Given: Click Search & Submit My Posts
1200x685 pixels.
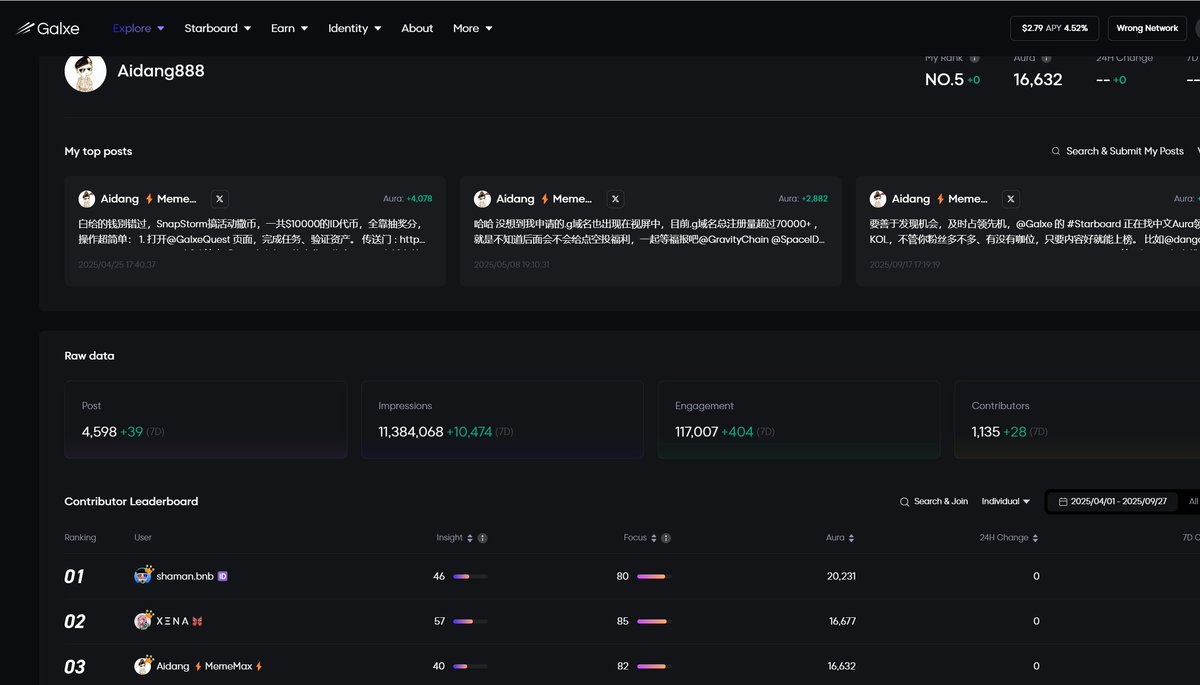Looking at the screenshot, I should (x=1117, y=151).
